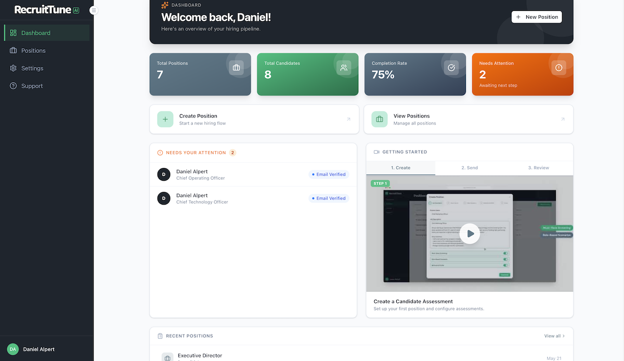The image size is (624, 361).
Task: Open Daniel Alpert Chief Technology Officer row
Action: 254,198
